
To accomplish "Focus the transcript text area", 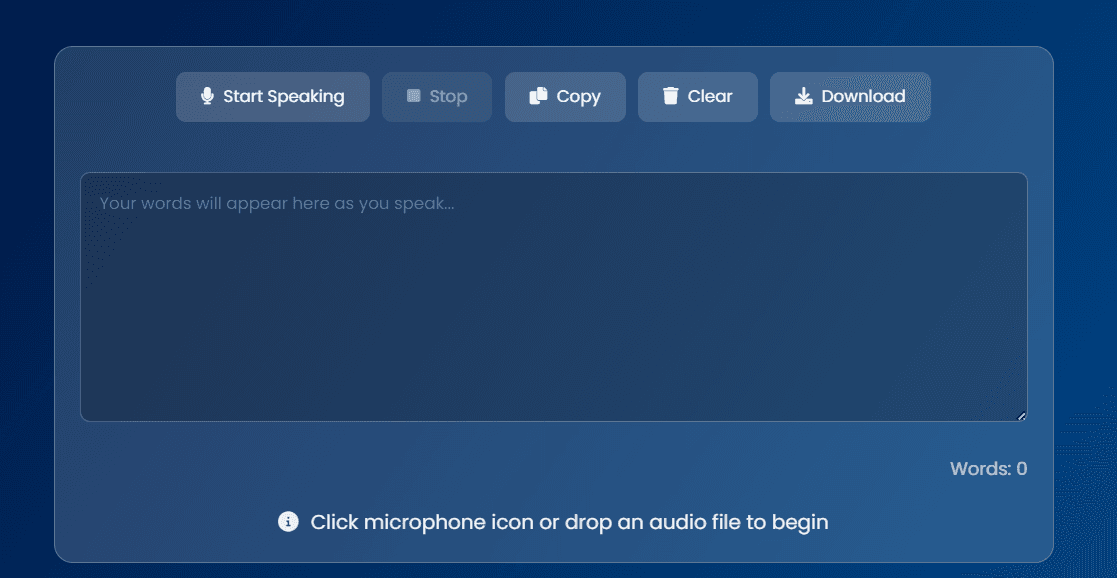I will [554, 297].
